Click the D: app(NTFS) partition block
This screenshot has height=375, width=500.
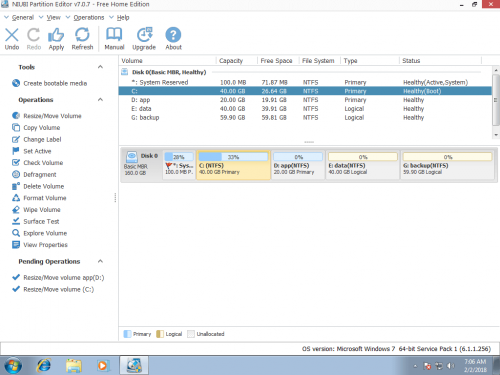tap(298, 165)
